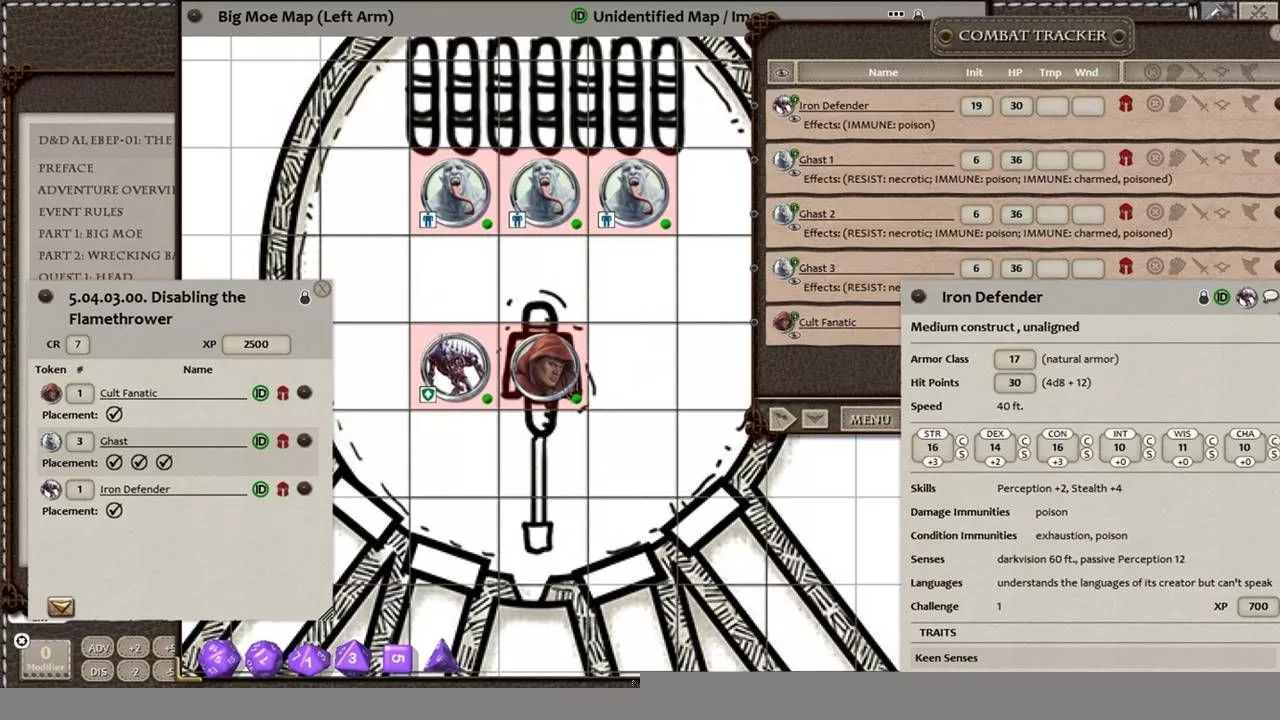Toggle the lock icon on Iron Defender sheet
The width and height of the screenshot is (1280, 720).
coord(1204,298)
